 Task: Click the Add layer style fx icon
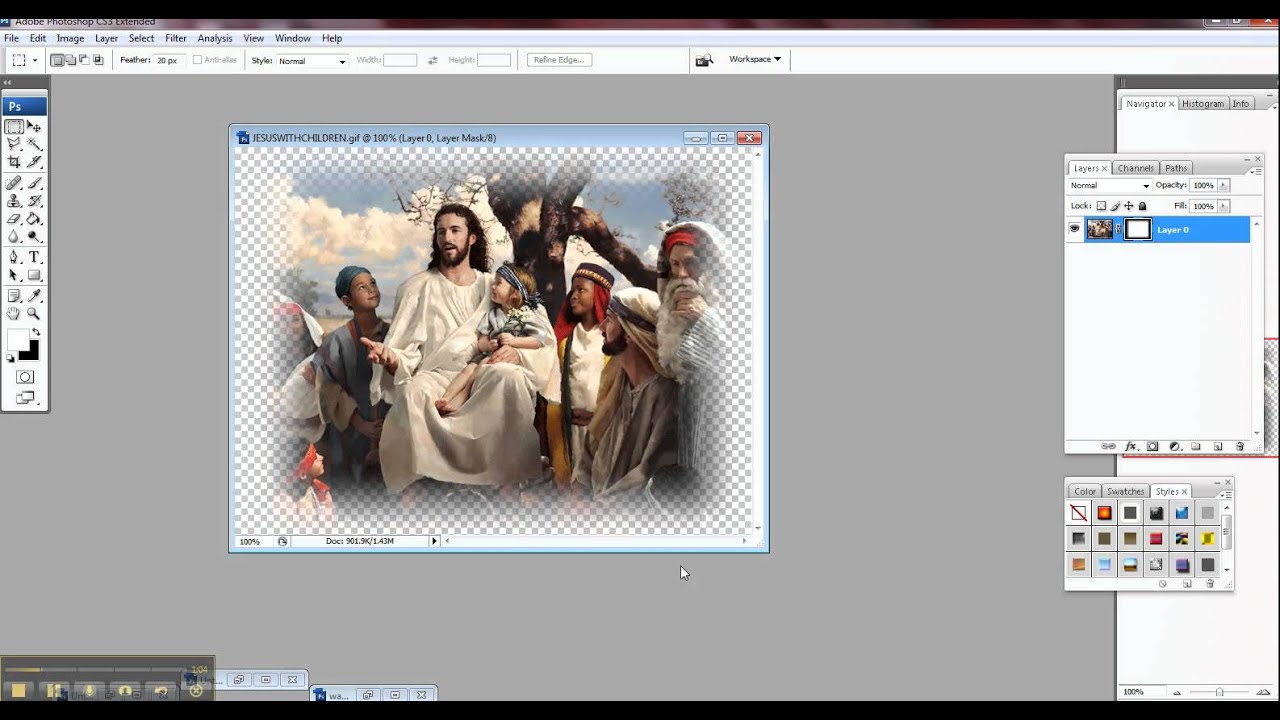pos(1131,446)
